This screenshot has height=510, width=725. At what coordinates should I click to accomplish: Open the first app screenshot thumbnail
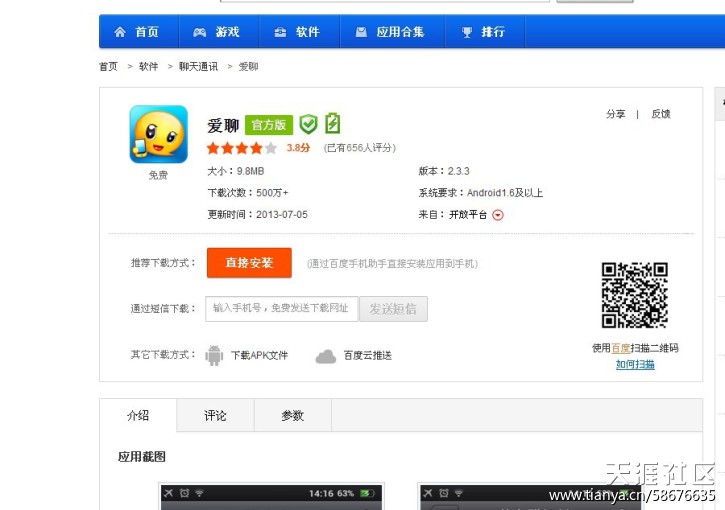point(271,497)
